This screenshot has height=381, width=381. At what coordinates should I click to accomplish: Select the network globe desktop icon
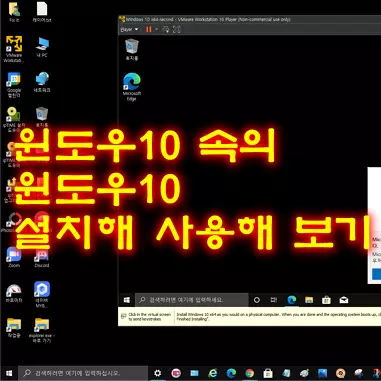(42, 82)
